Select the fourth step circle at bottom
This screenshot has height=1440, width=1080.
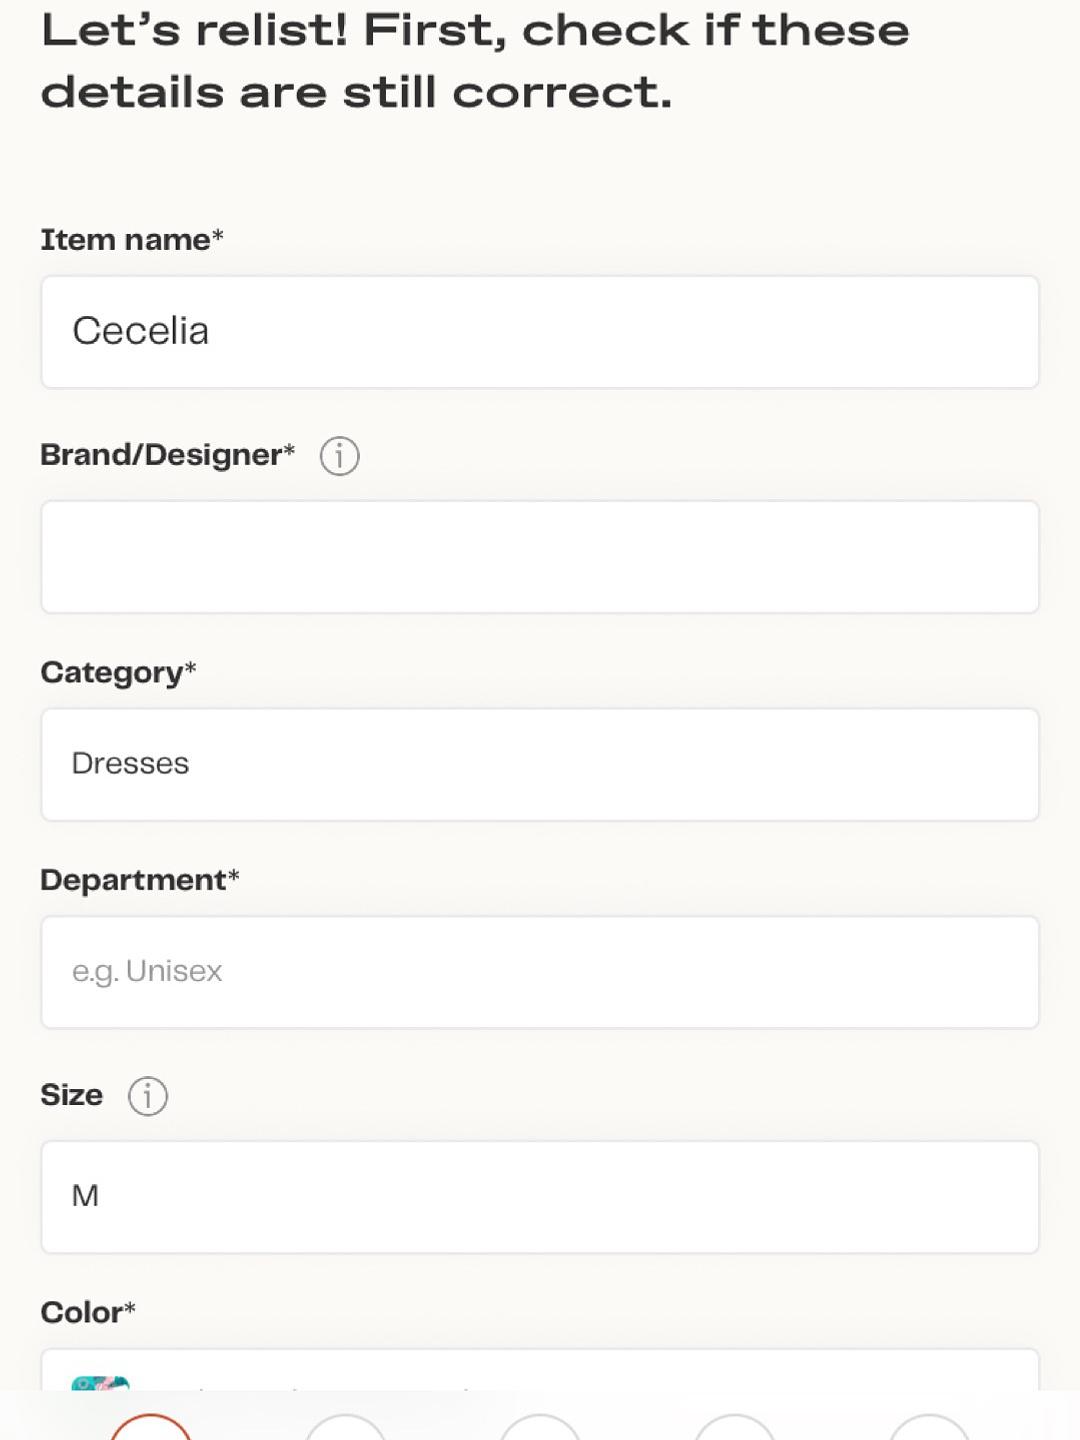click(735, 1427)
